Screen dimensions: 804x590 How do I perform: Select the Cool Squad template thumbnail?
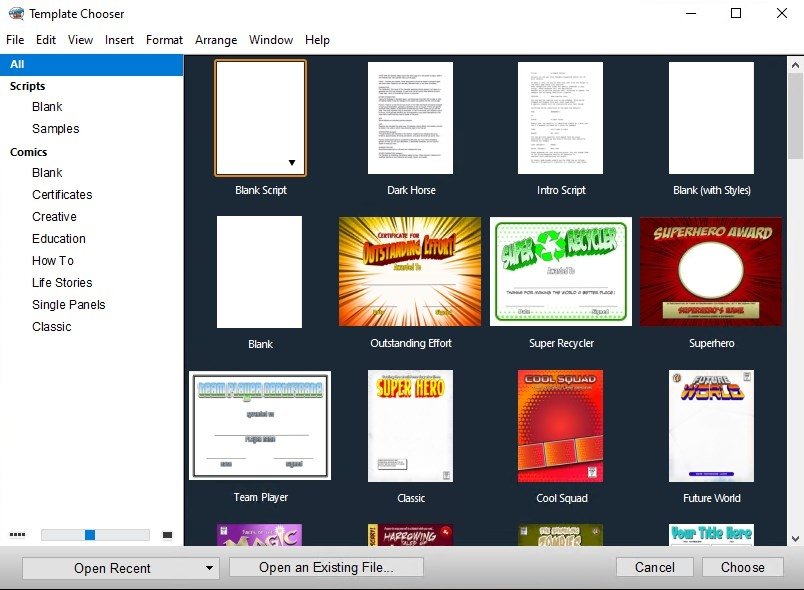pos(560,426)
